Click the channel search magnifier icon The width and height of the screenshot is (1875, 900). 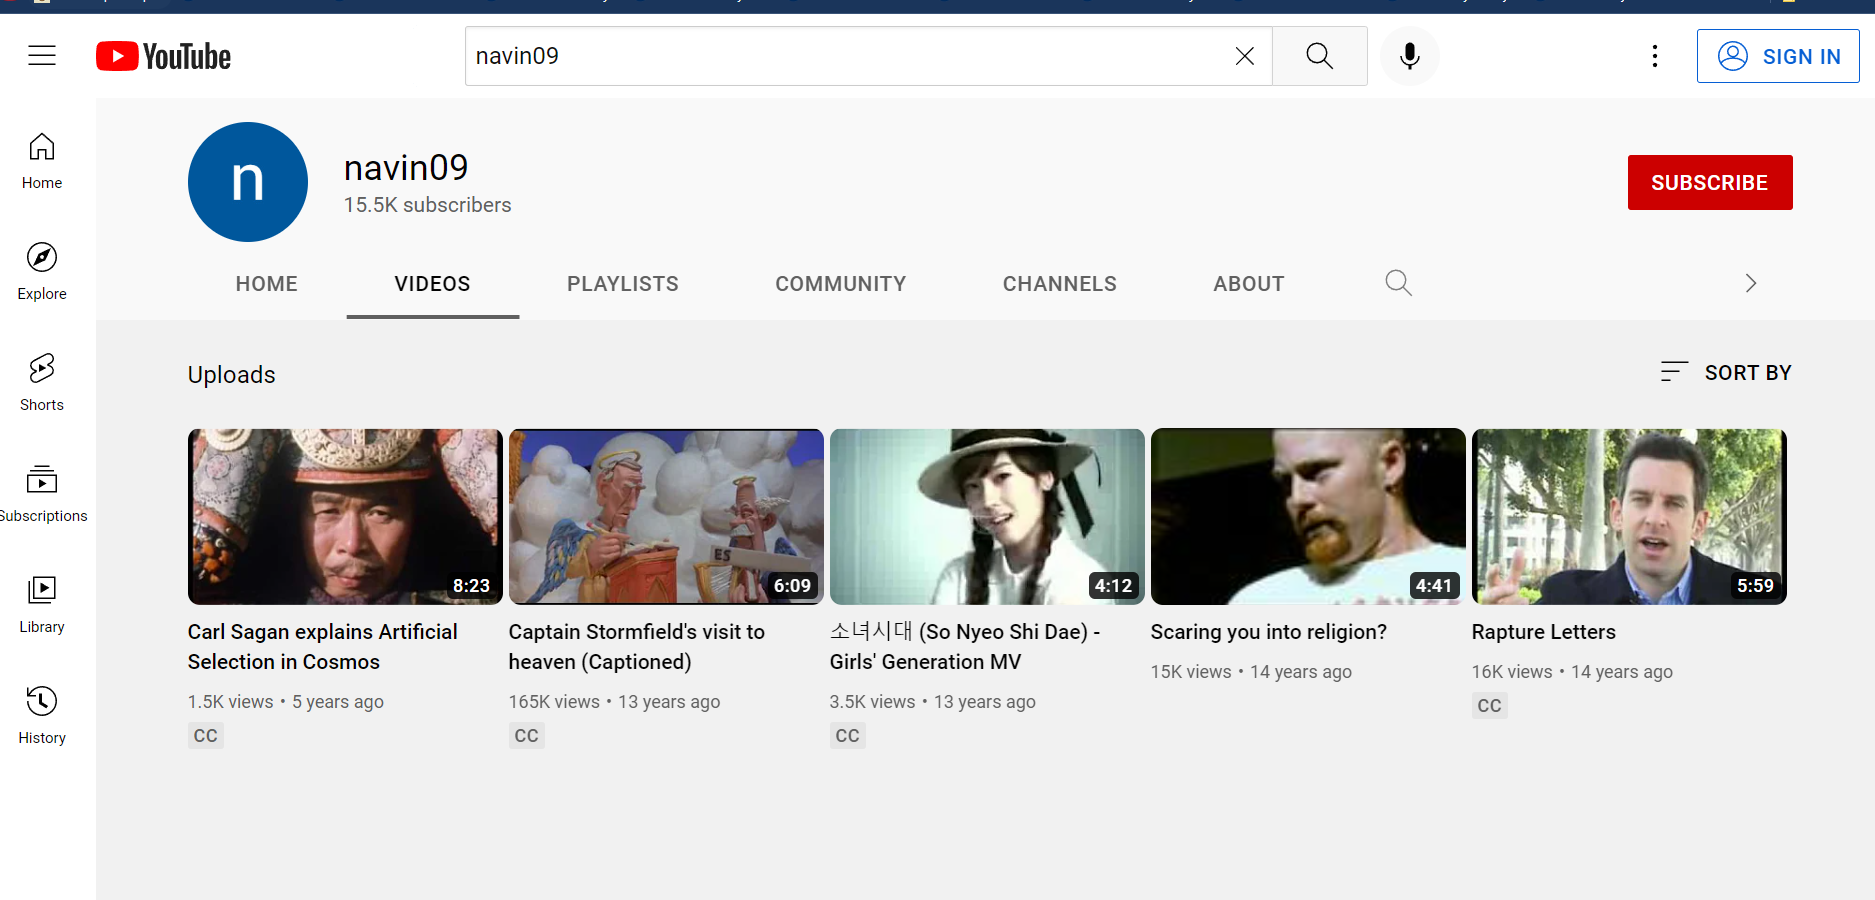1398,284
